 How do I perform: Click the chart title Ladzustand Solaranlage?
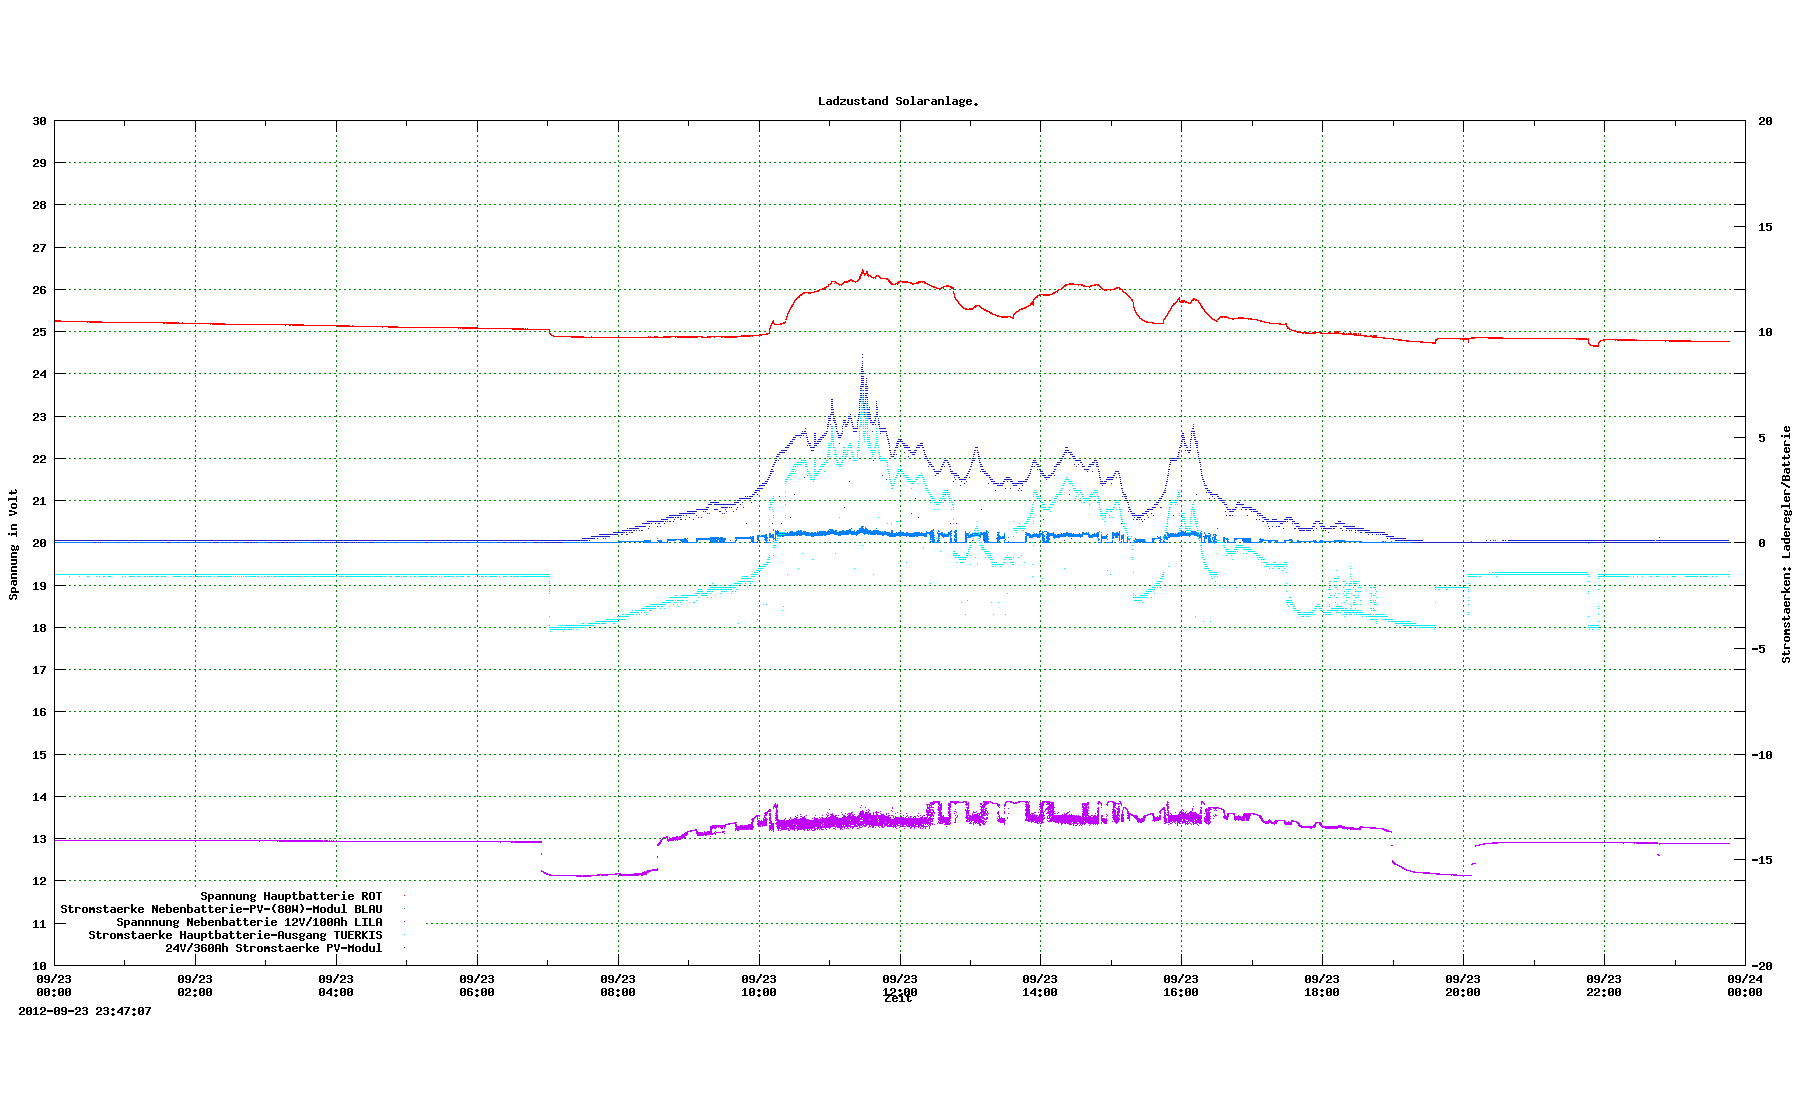(898, 101)
